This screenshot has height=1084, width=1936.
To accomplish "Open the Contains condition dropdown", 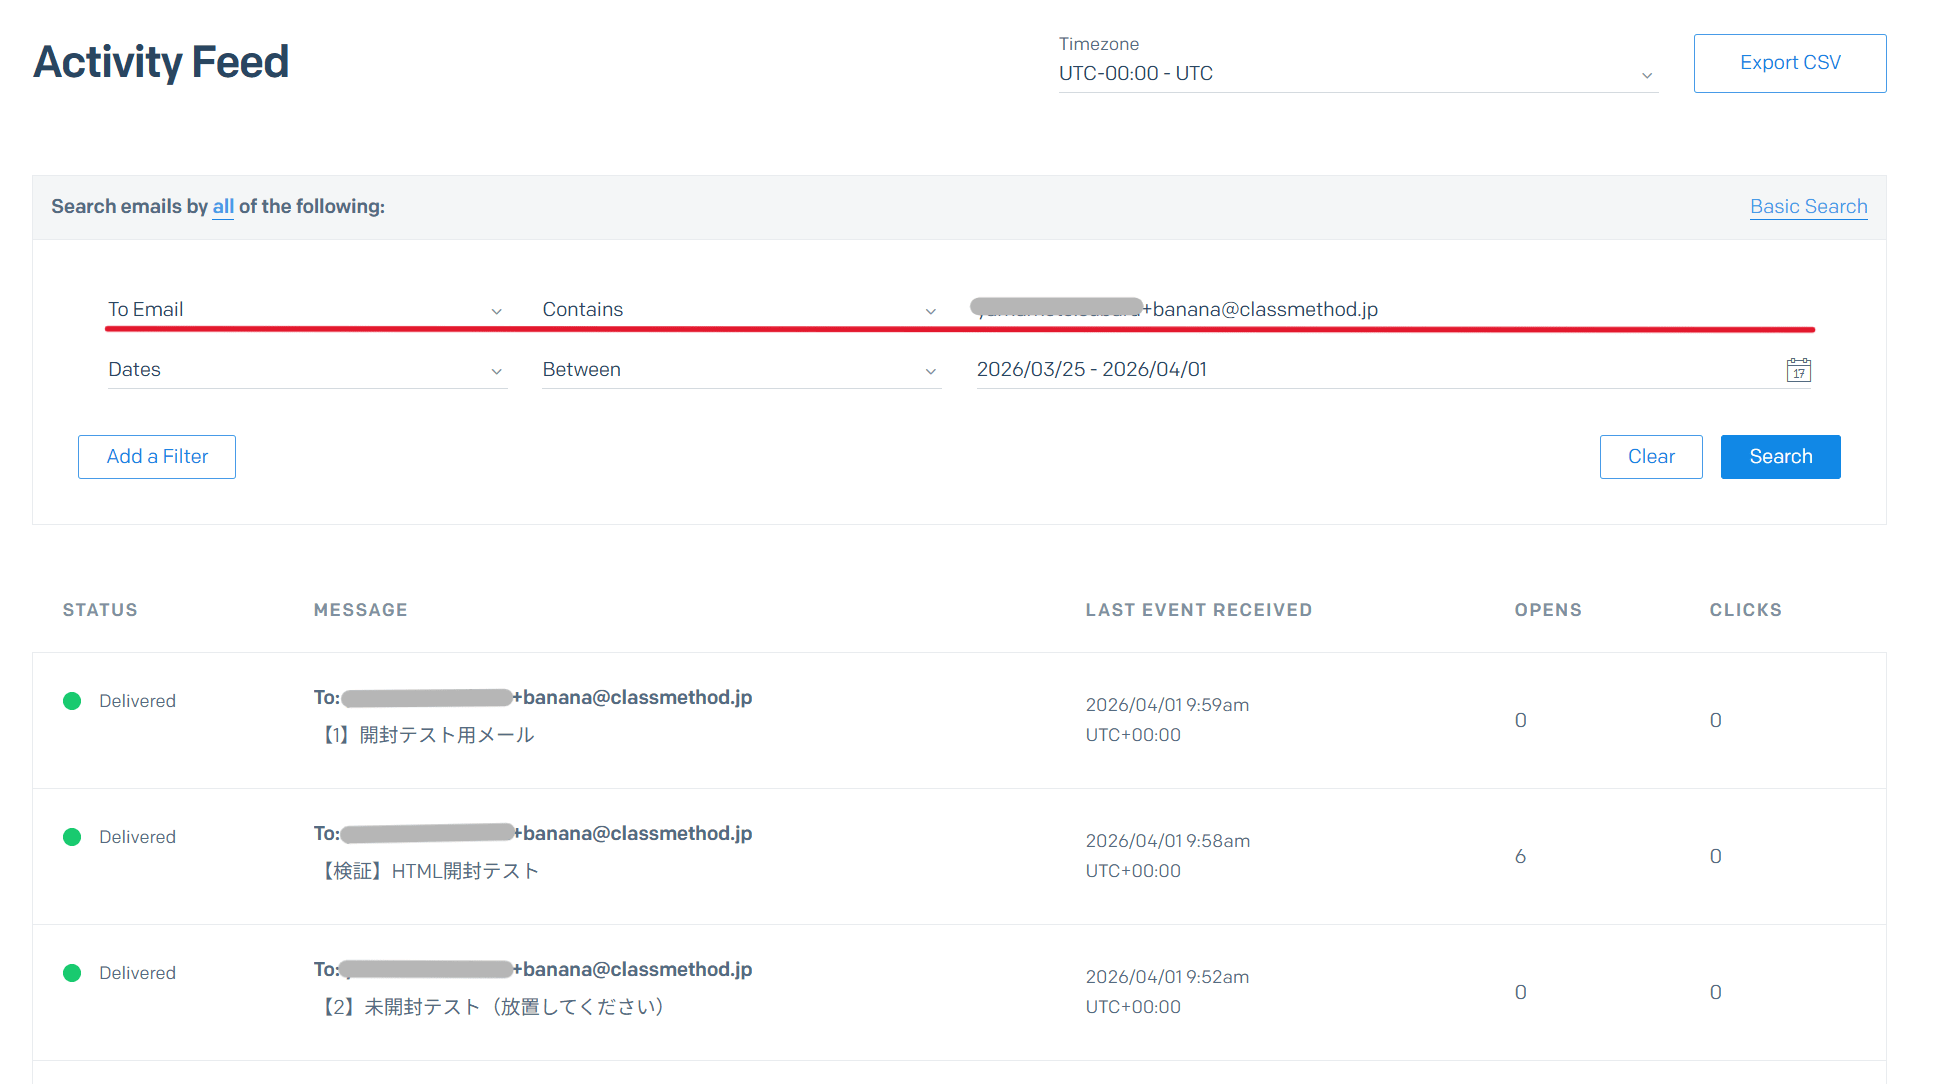I will 740,310.
